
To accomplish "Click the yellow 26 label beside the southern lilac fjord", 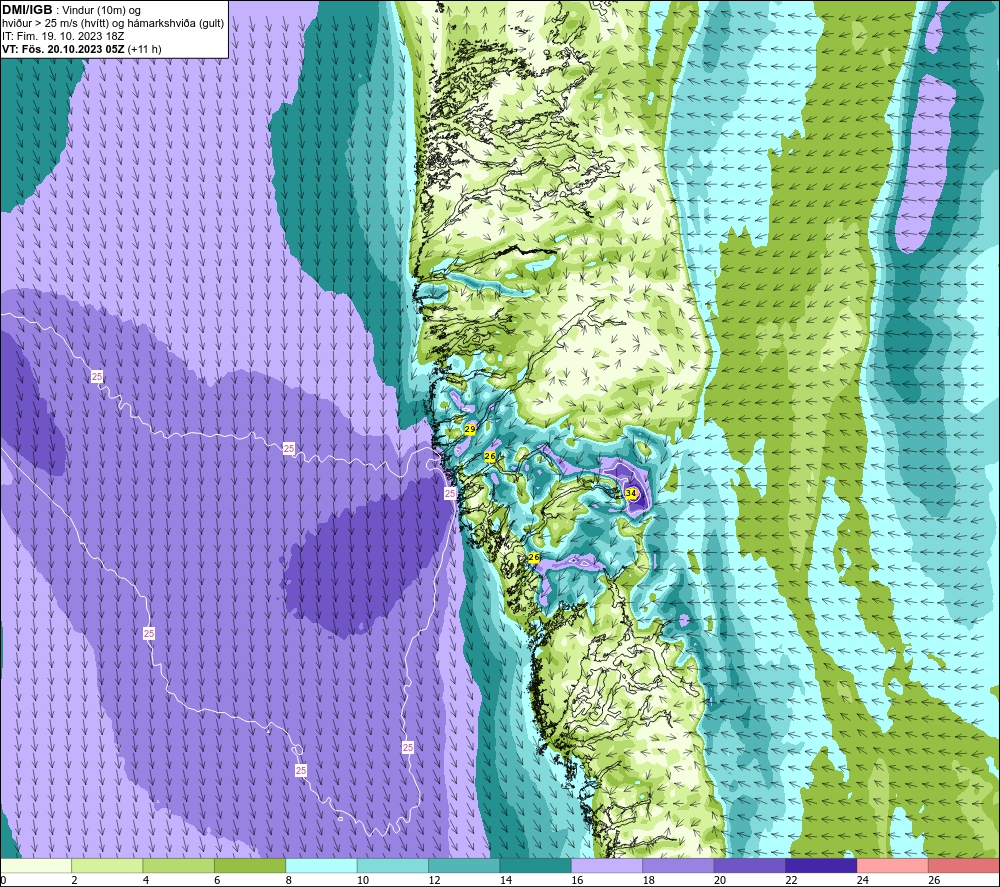I will pyautogui.click(x=534, y=557).
